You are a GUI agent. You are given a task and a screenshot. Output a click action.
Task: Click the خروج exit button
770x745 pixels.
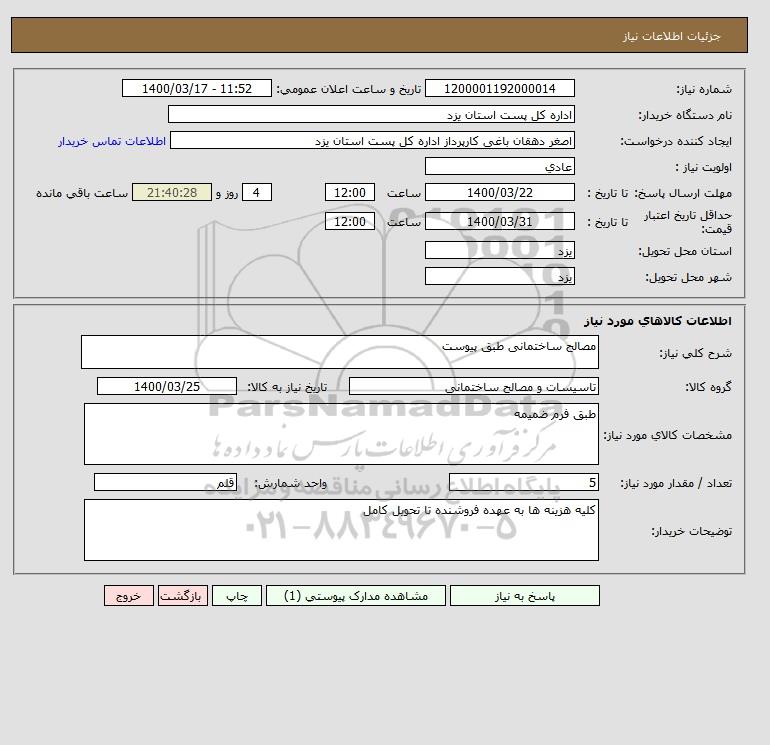[x=129, y=596]
